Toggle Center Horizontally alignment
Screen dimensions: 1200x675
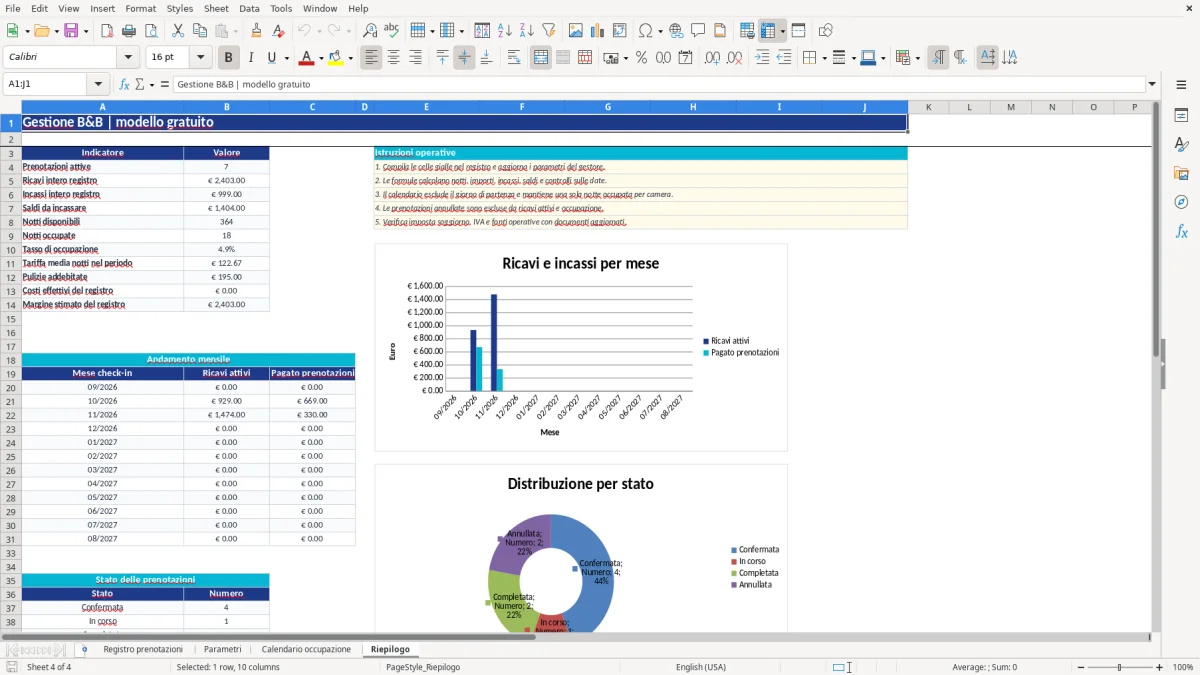[x=393, y=57]
